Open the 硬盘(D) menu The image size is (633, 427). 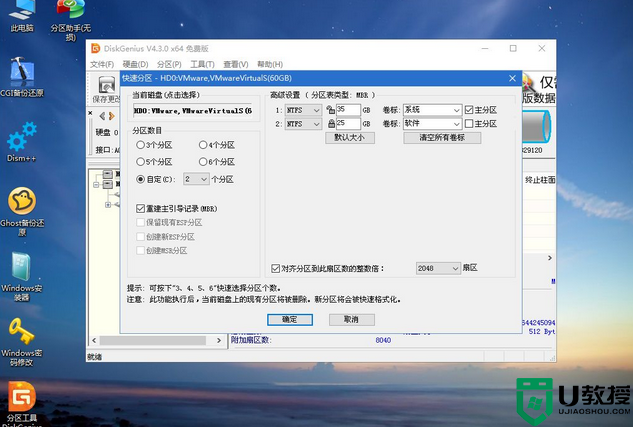click(x=135, y=65)
